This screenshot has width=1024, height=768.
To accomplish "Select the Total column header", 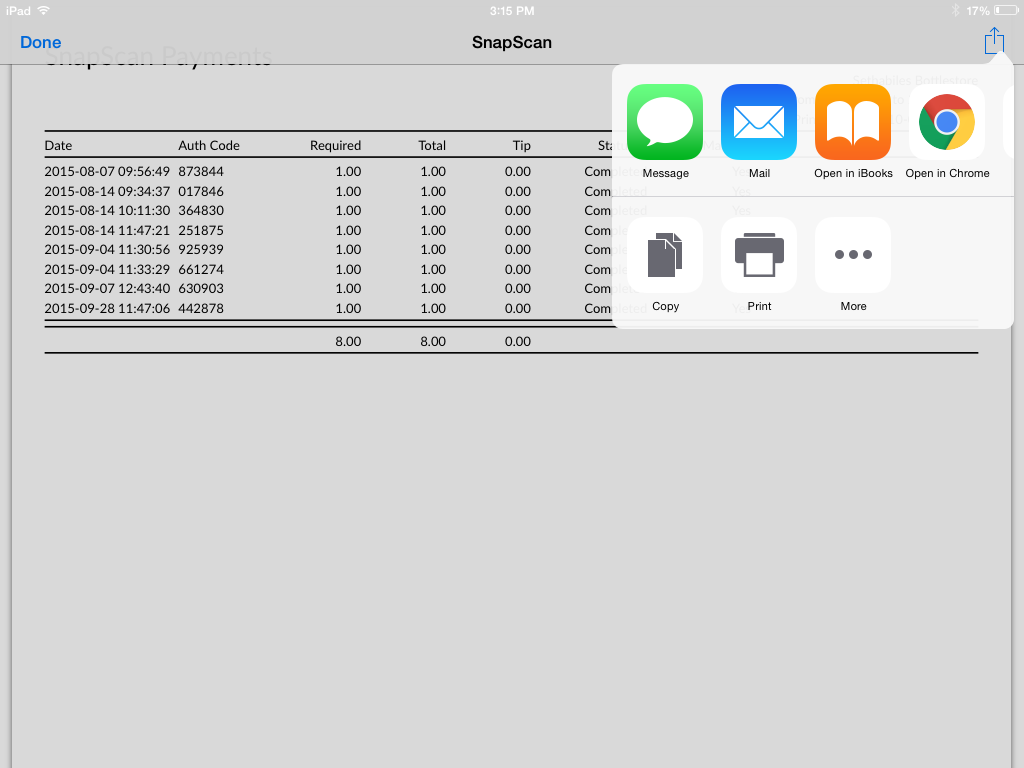I will (432, 146).
